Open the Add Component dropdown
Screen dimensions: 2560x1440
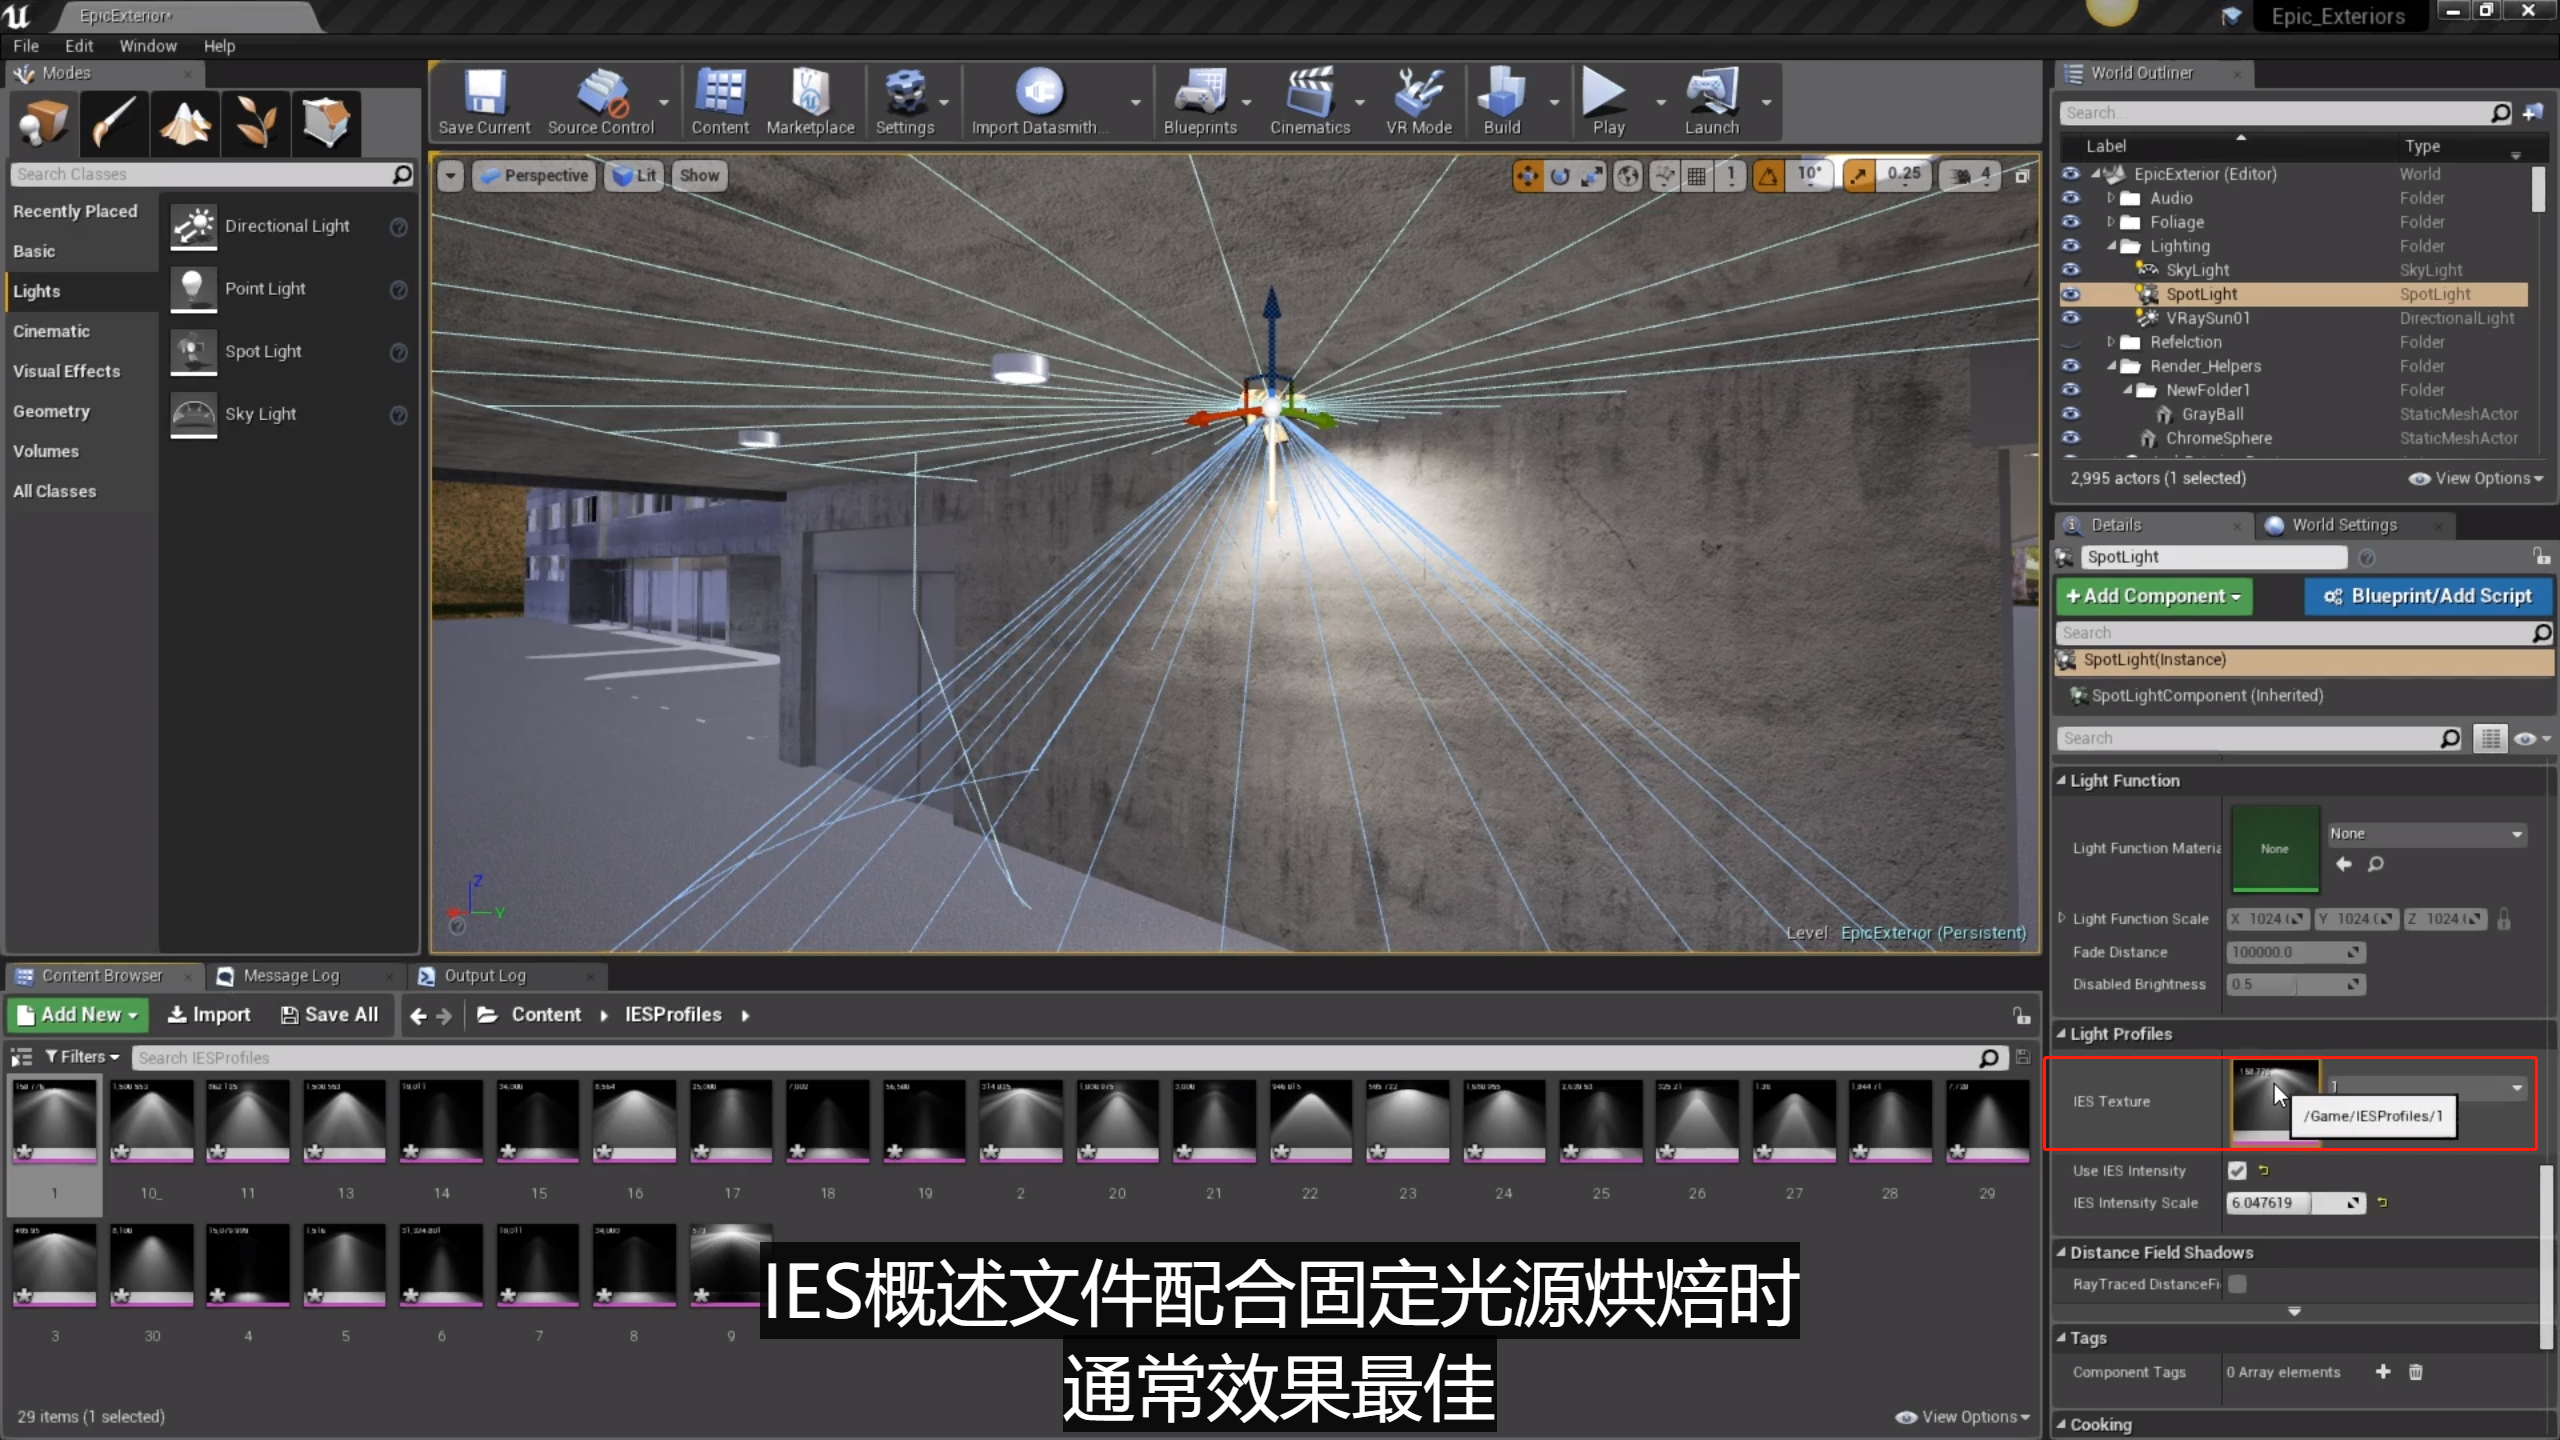2154,596
